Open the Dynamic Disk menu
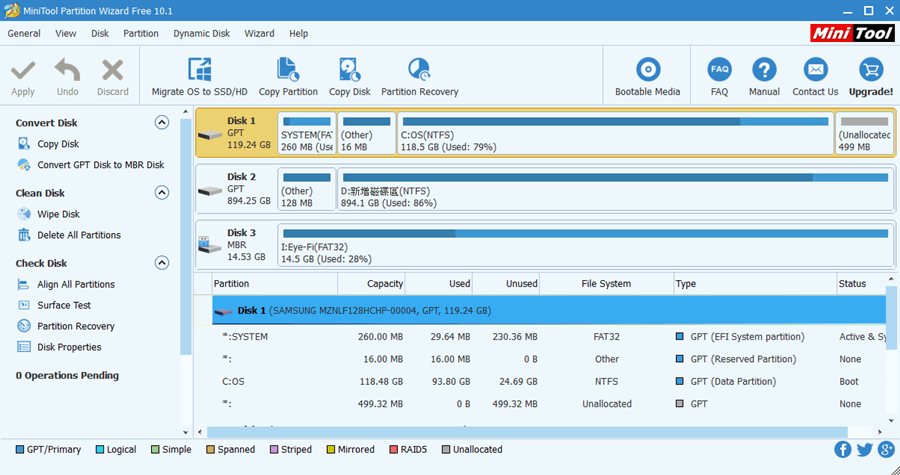Screen dimensions: 900x475 click(201, 33)
